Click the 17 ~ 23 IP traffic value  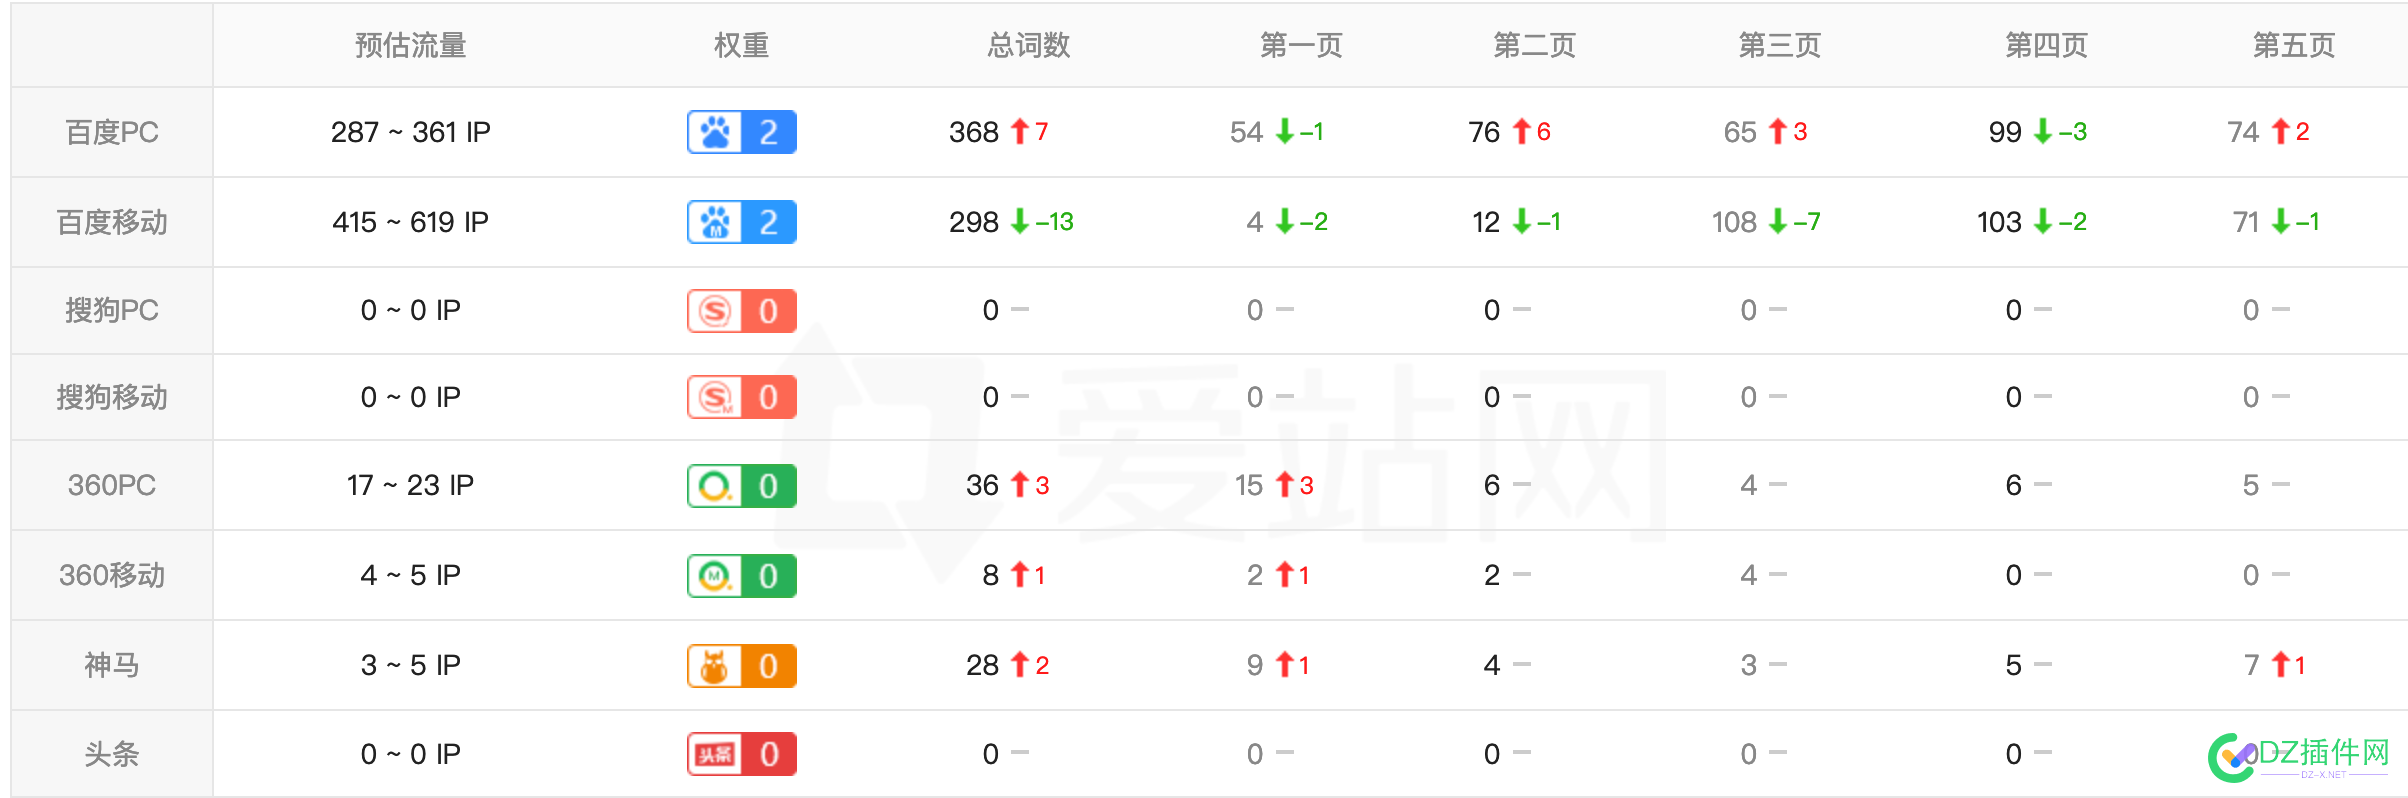tap(411, 485)
